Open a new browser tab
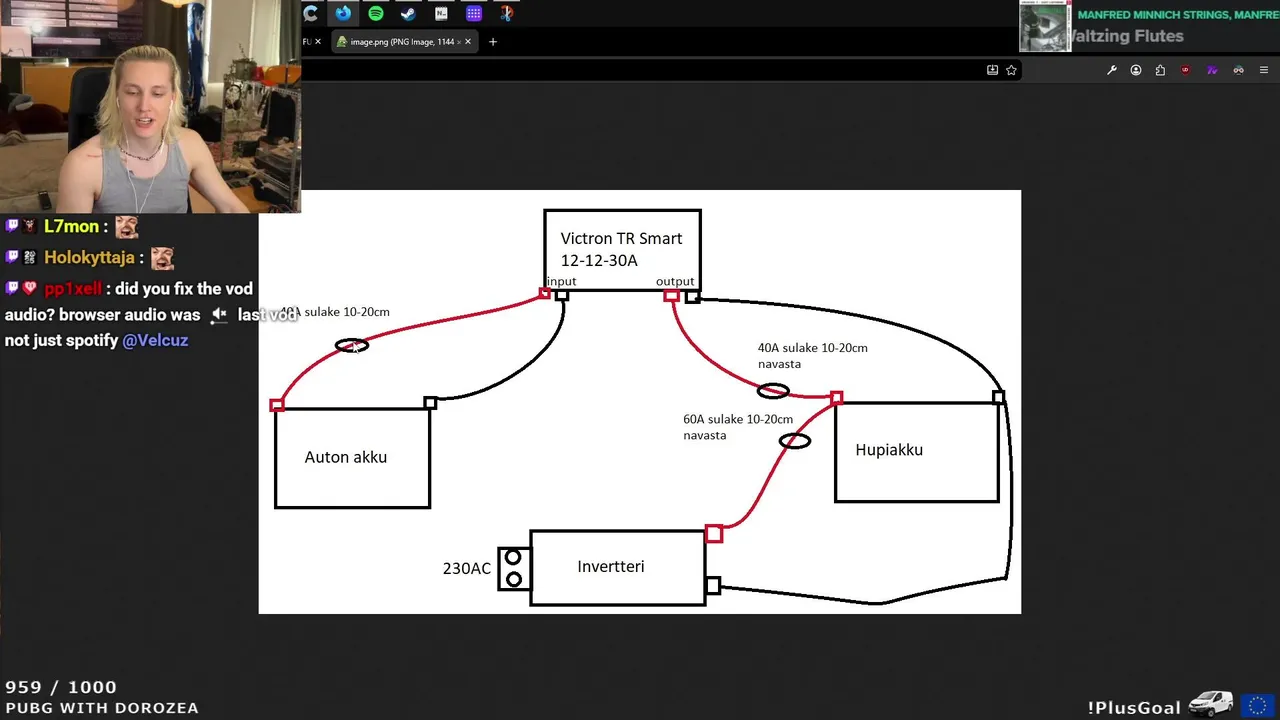Image resolution: width=1280 pixels, height=720 pixels. 492,42
